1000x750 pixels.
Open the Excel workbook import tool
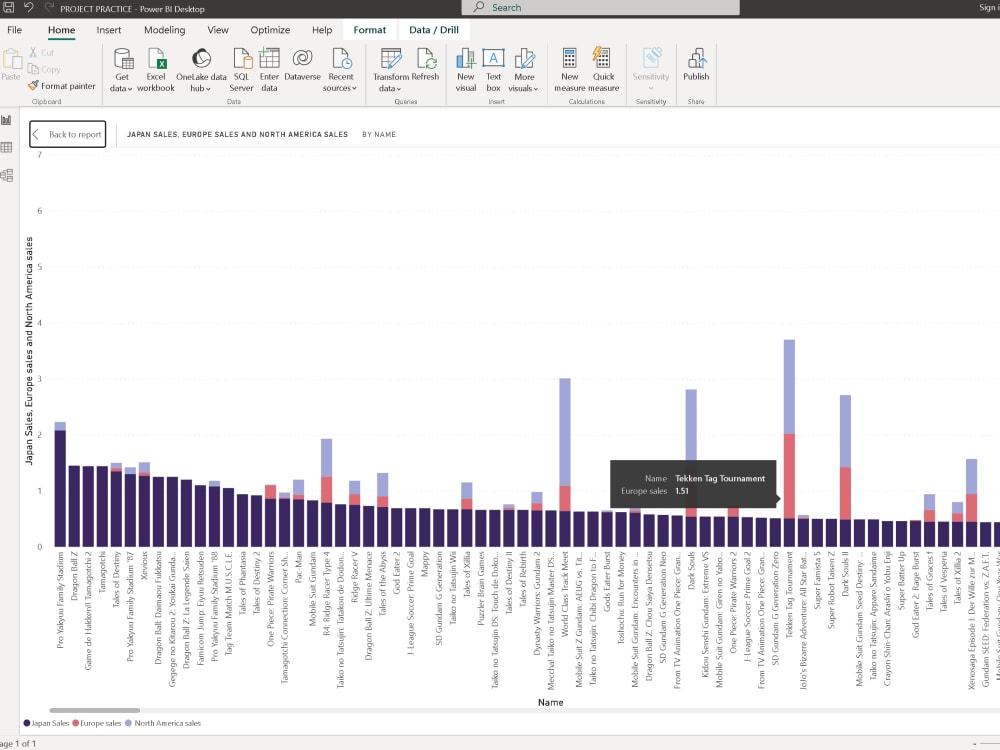[x=156, y=68]
